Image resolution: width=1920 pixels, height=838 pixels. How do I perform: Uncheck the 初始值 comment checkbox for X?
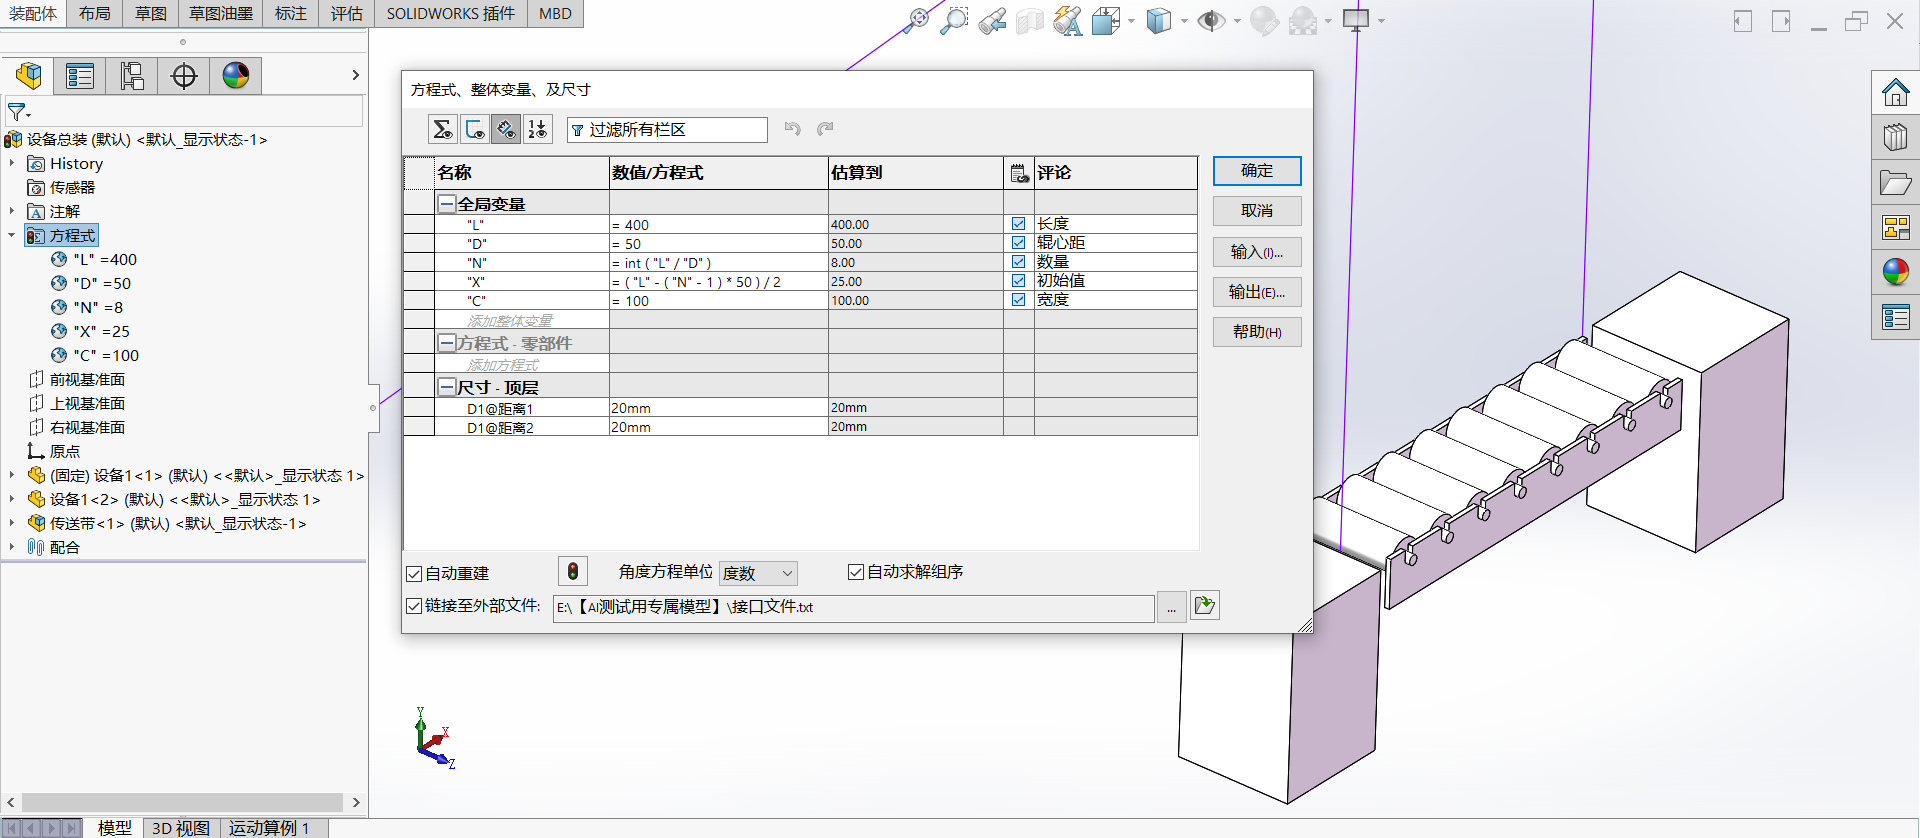coord(1018,281)
